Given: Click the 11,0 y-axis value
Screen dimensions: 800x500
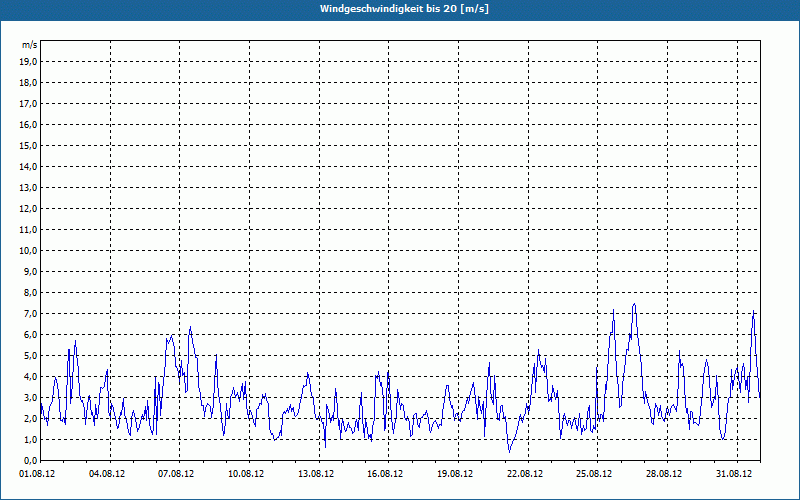Looking at the screenshot, I should (x=28, y=230).
